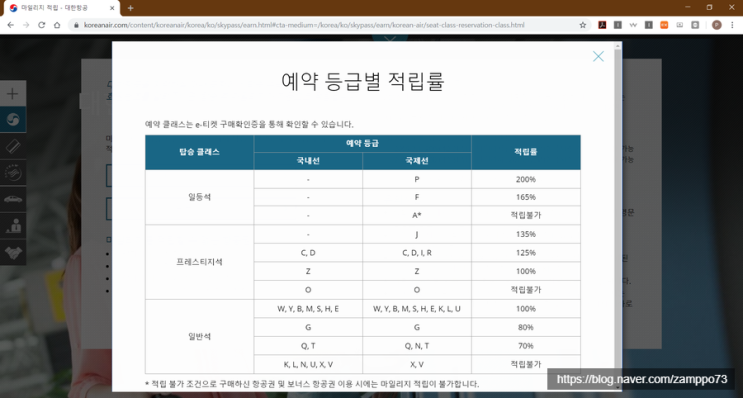Click the domestic C, D cell
The height and width of the screenshot is (398, 743).
point(308,253)
